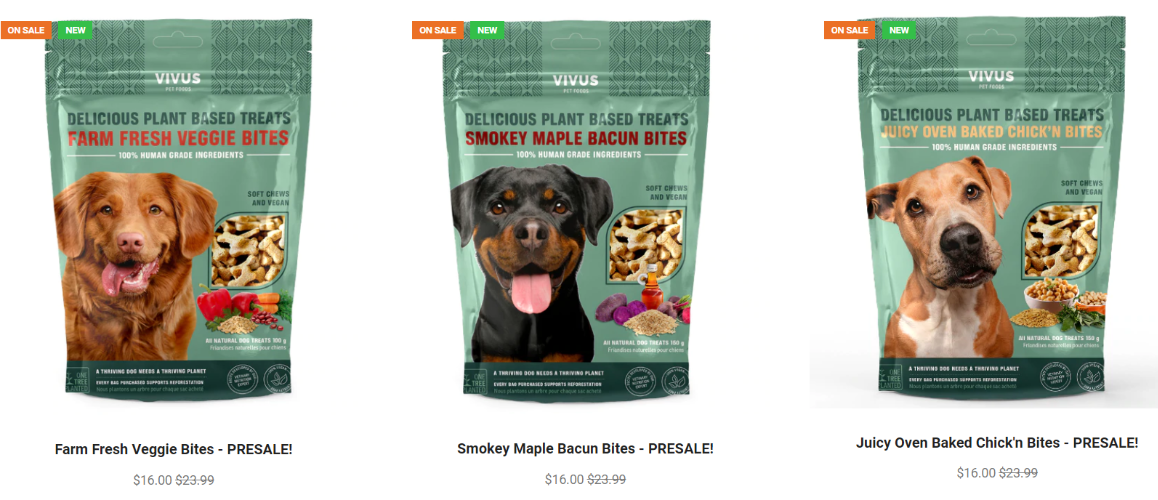Open the Smokey Maple Bacun Bites - PRESALE! link

pos(585,448)
